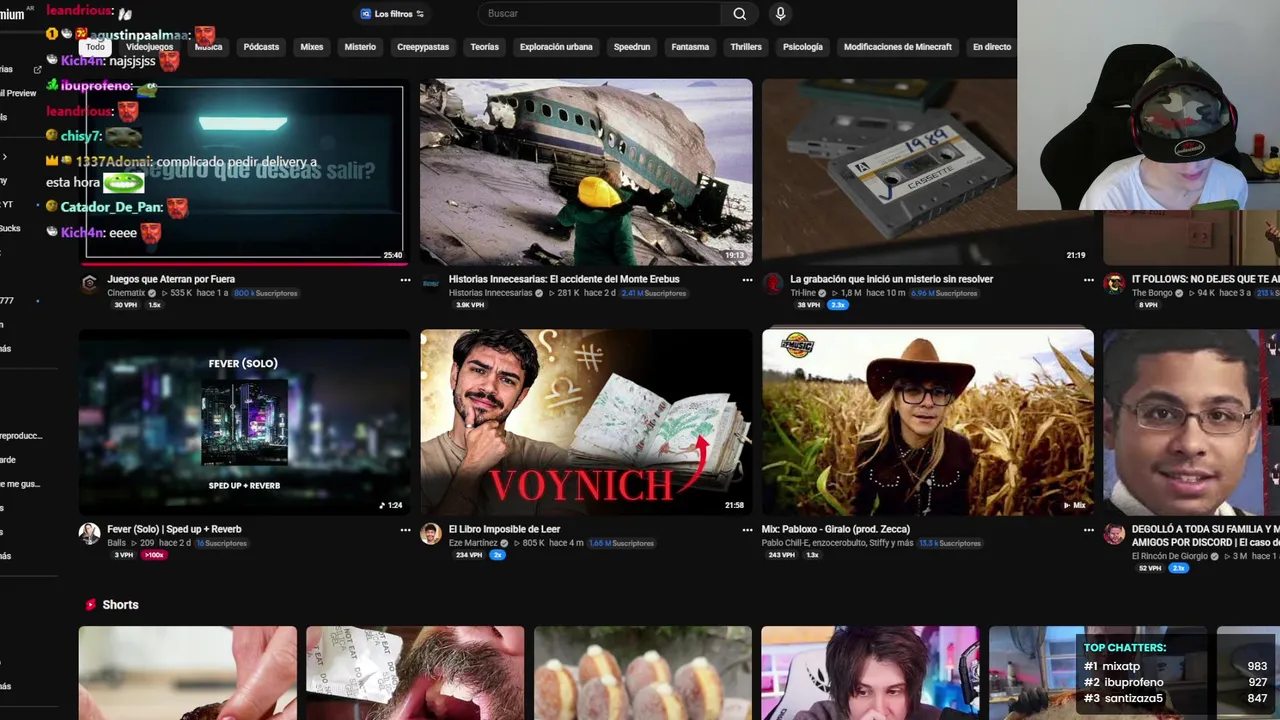This screenshot has height=720, width=1280.
Task: Open Monte Erebus plane crash thumbnail
Action: coord(586,172)
